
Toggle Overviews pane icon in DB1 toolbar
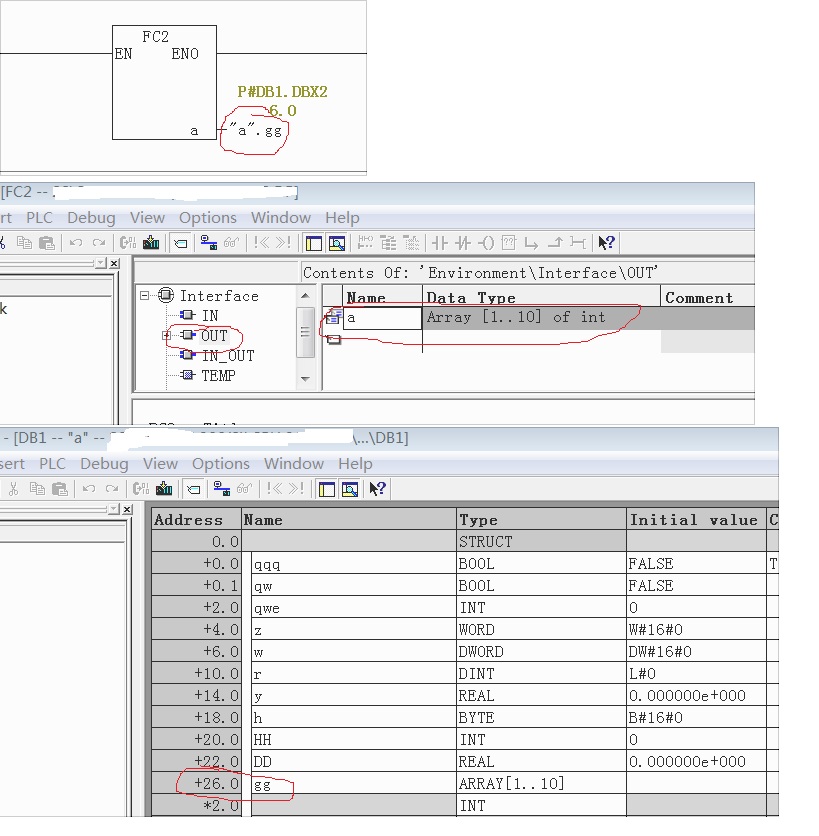pyautogui.click(x=326, y=489)
